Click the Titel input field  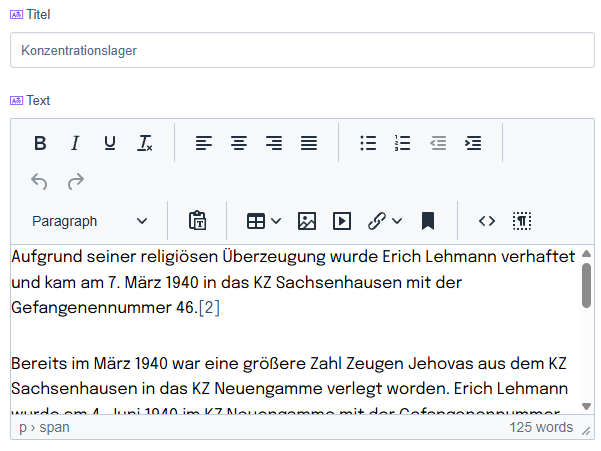click(302, 50)
